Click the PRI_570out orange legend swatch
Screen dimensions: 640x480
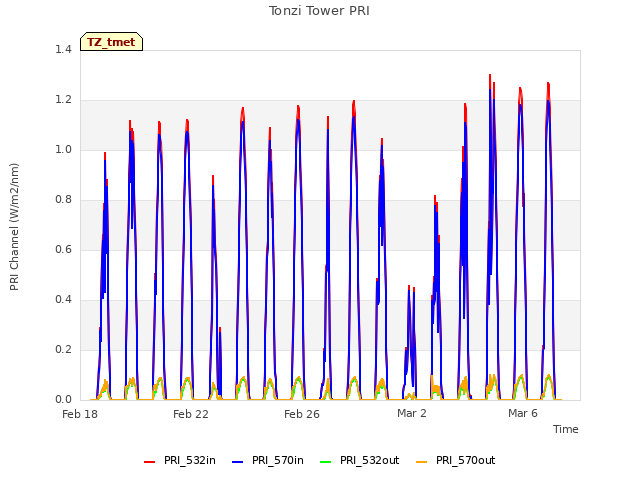click(422, 461)
